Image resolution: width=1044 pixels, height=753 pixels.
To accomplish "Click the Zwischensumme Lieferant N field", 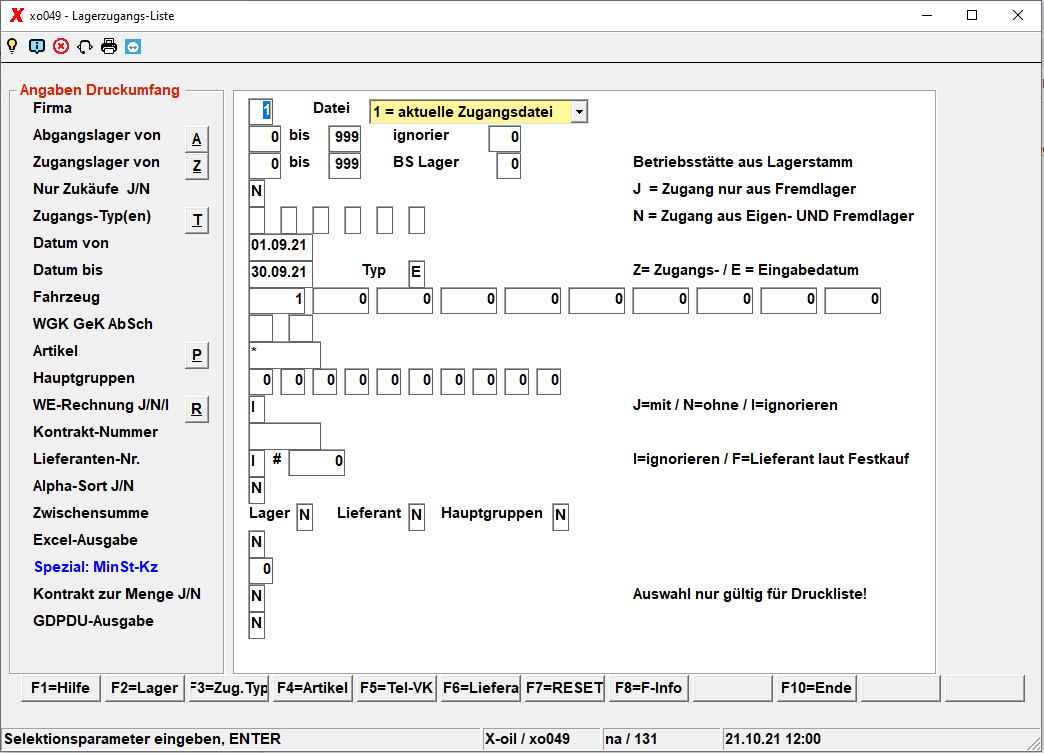I will pyautogui.click(x=416, y=516).
